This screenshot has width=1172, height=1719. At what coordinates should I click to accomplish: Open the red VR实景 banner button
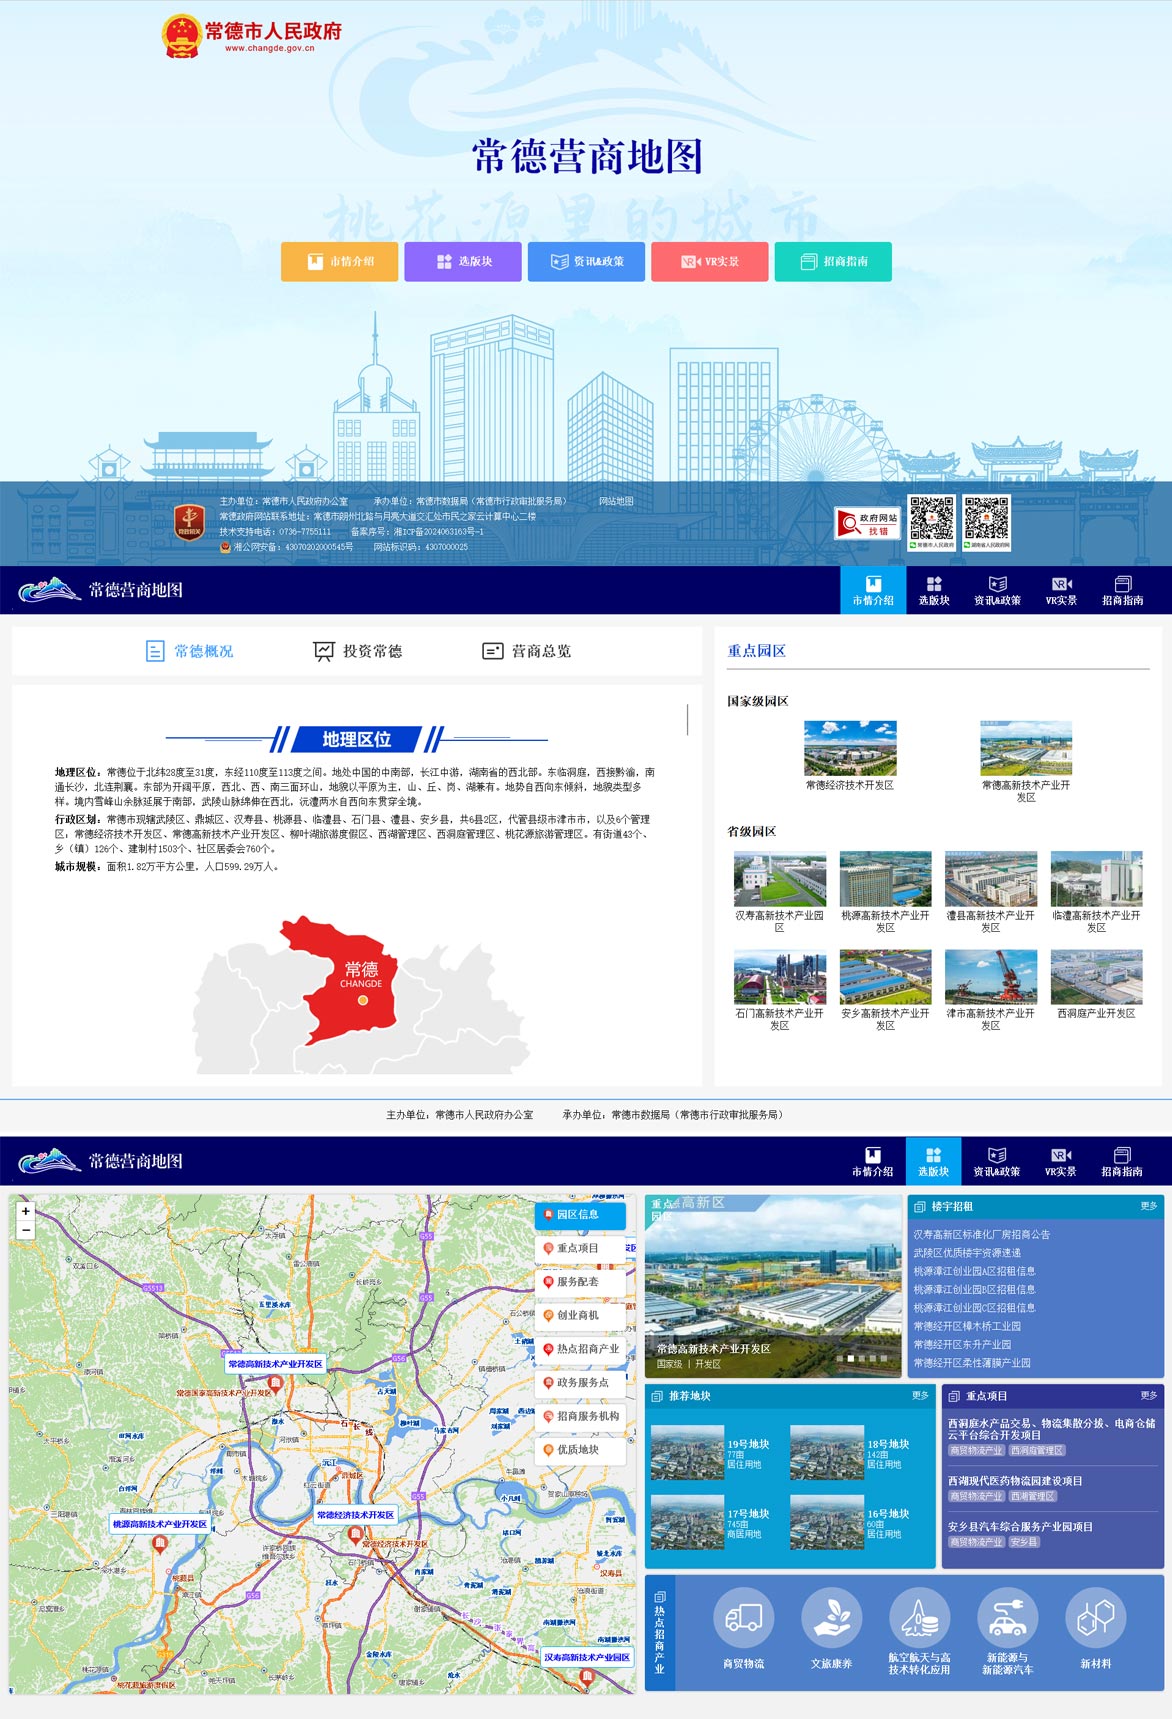pyautogui.click(x=710, y=262)
